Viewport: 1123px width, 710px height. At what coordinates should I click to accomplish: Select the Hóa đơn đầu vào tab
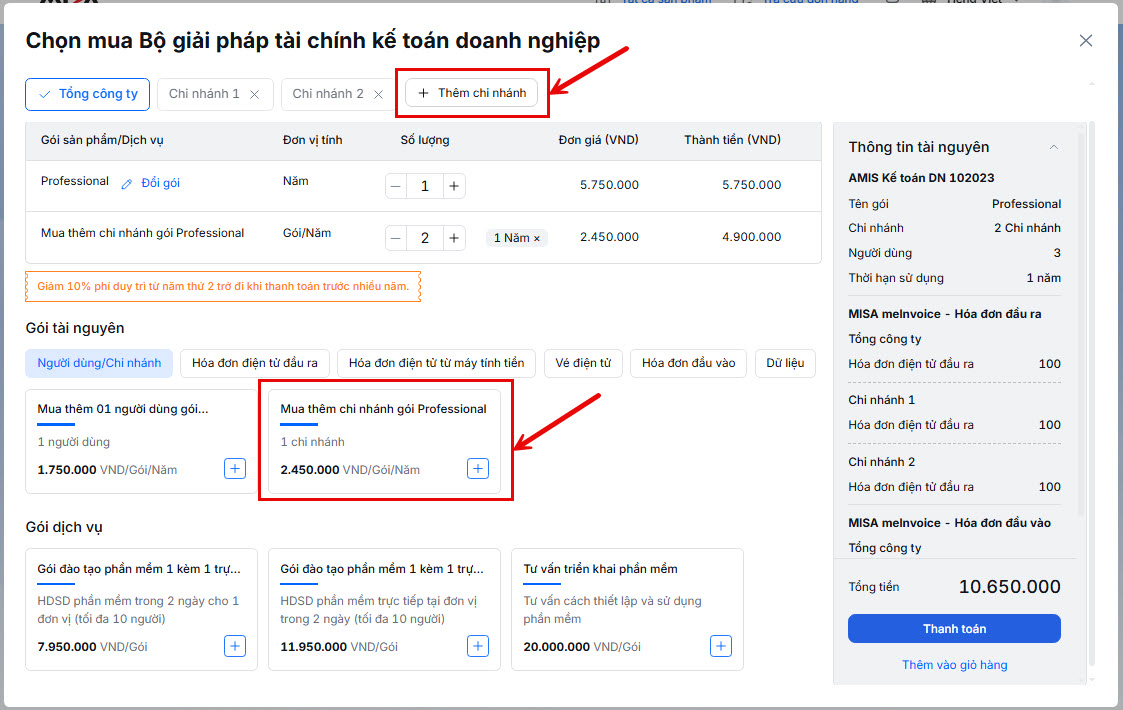[688, 363]
